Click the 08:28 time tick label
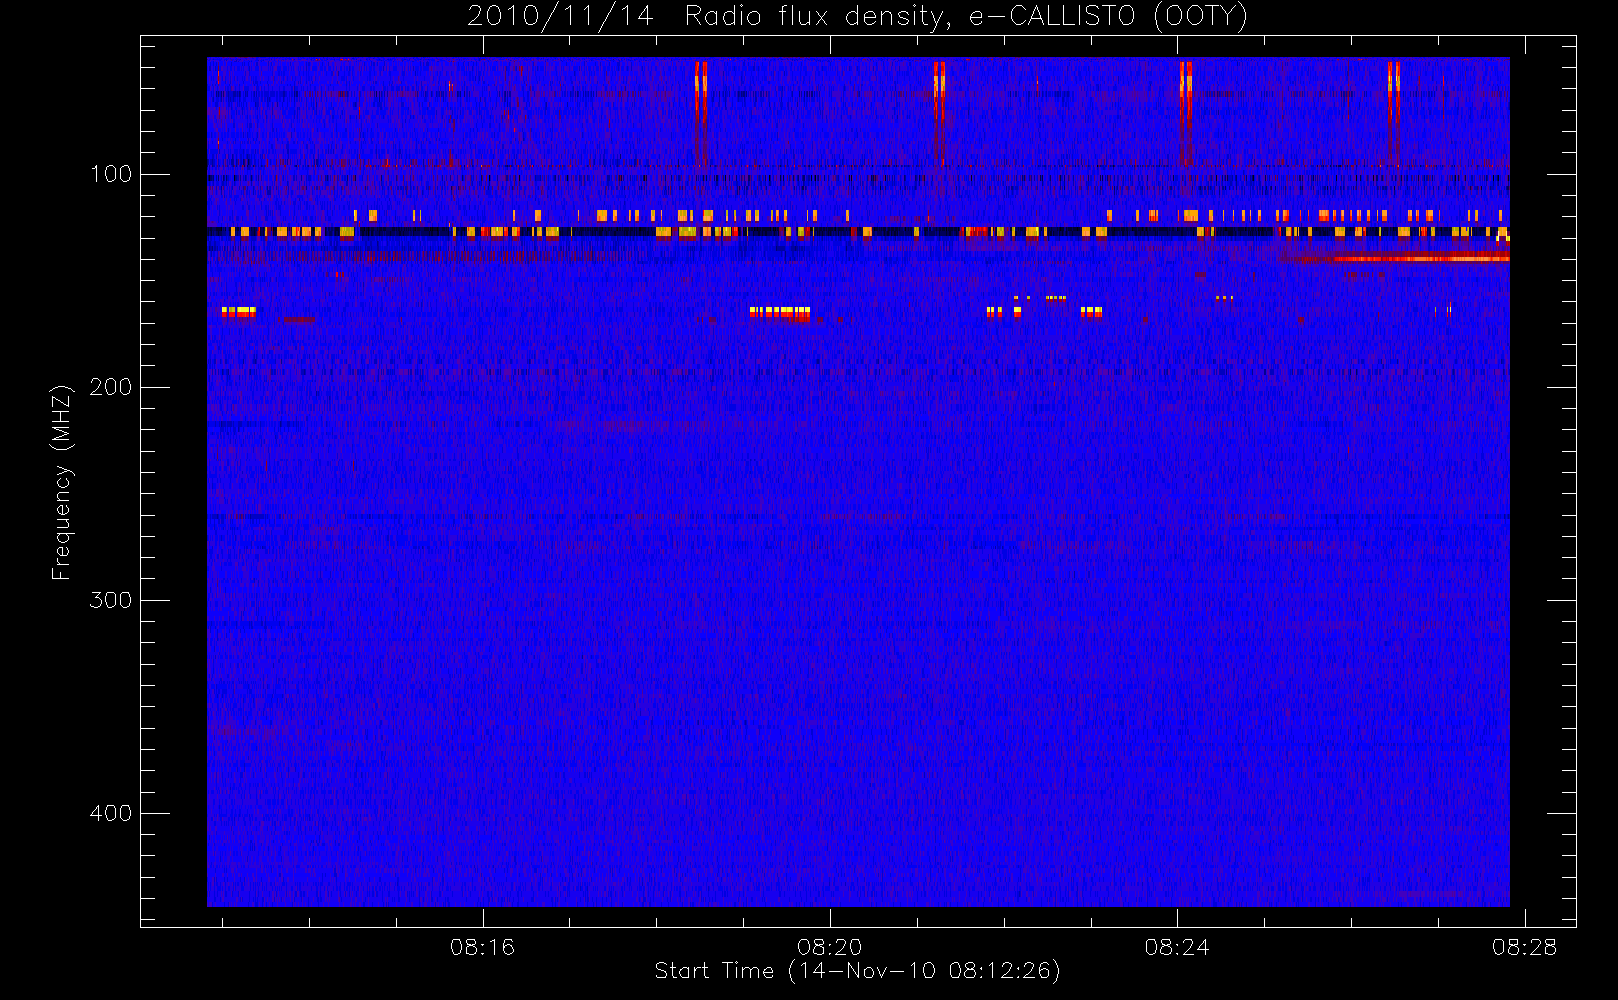 tap(1524, 947)
